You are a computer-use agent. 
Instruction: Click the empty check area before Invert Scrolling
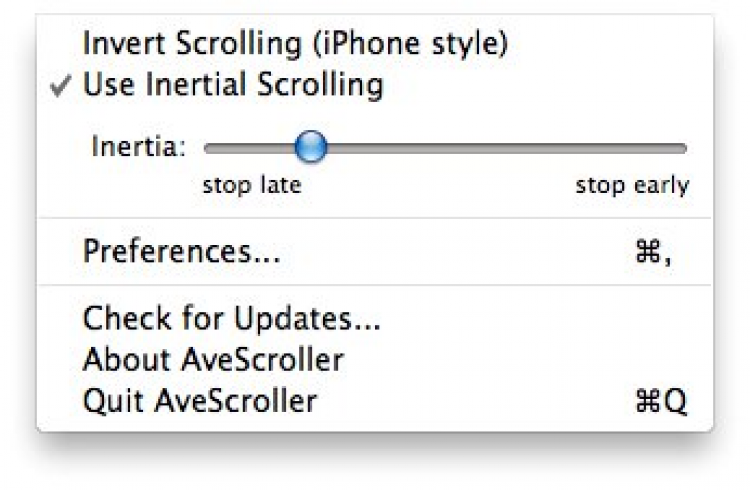61,45
